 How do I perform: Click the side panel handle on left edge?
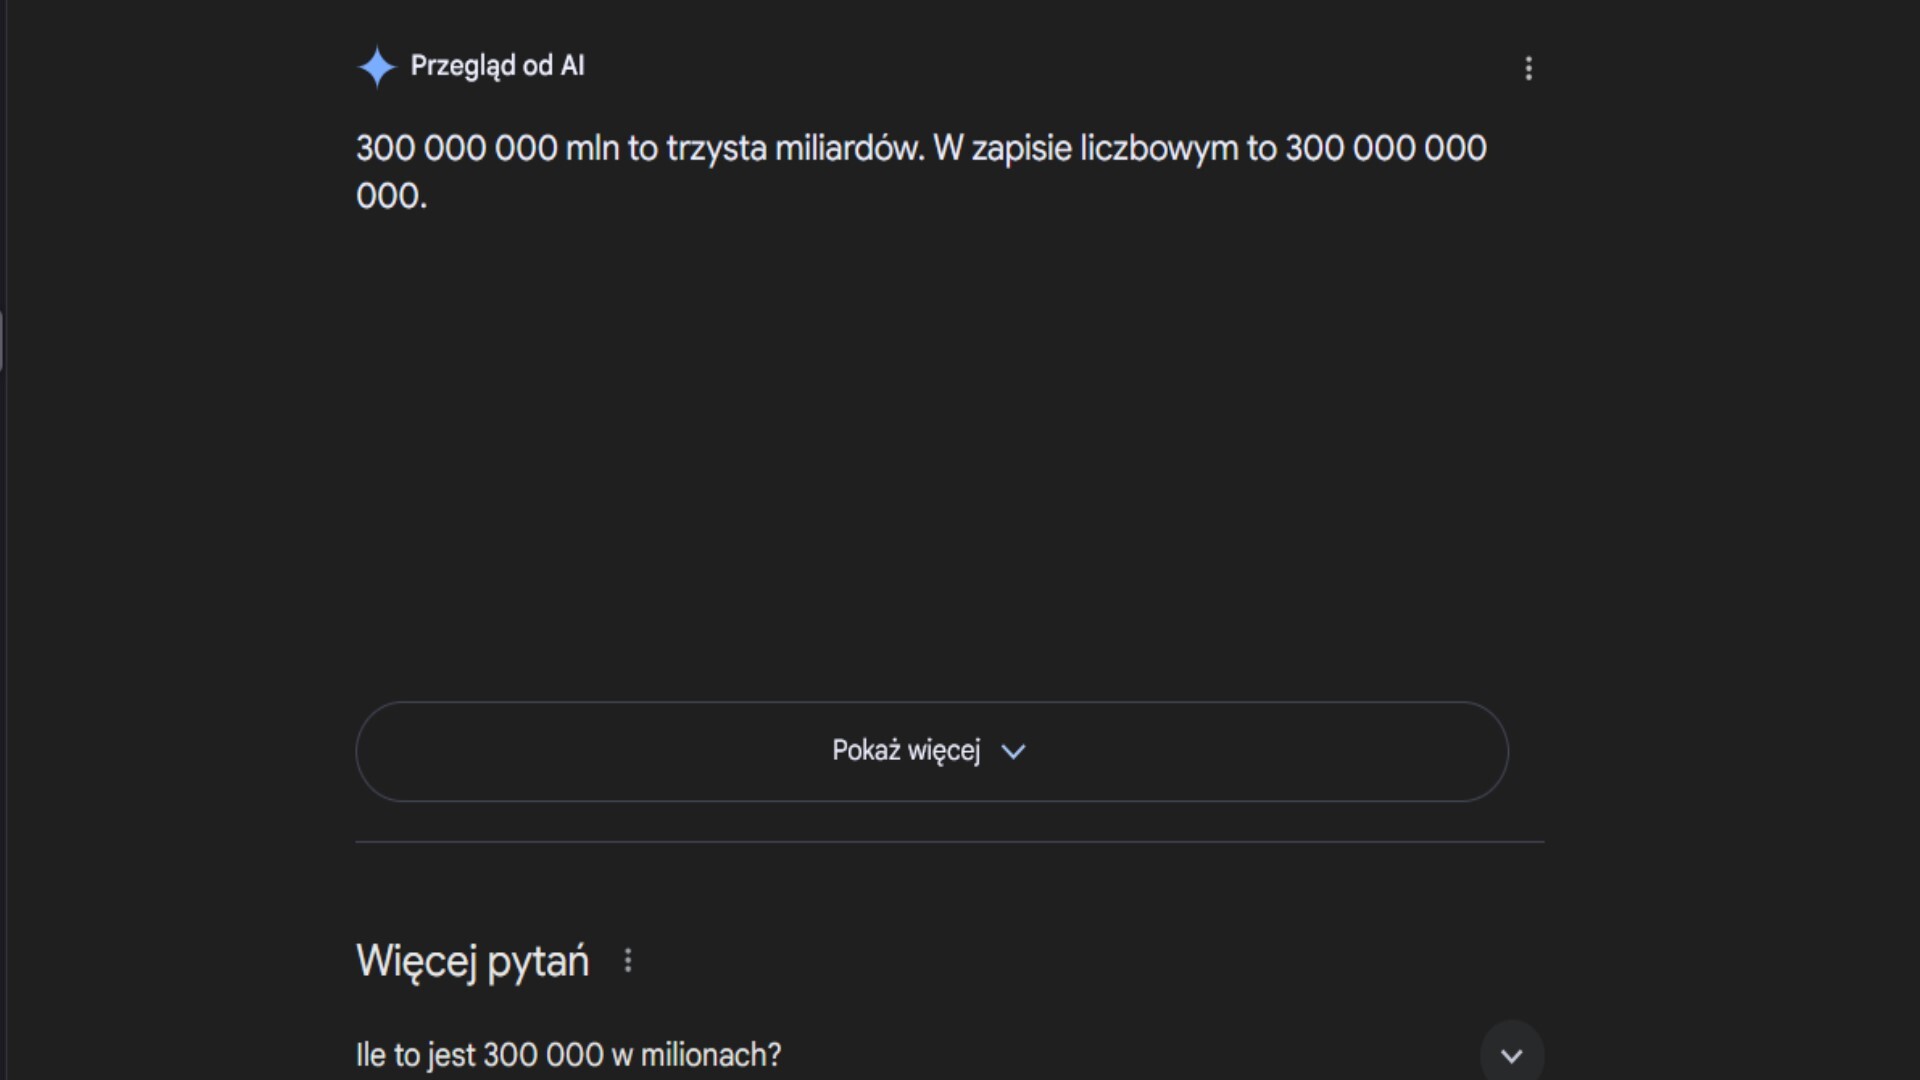(x=3, y=341)
